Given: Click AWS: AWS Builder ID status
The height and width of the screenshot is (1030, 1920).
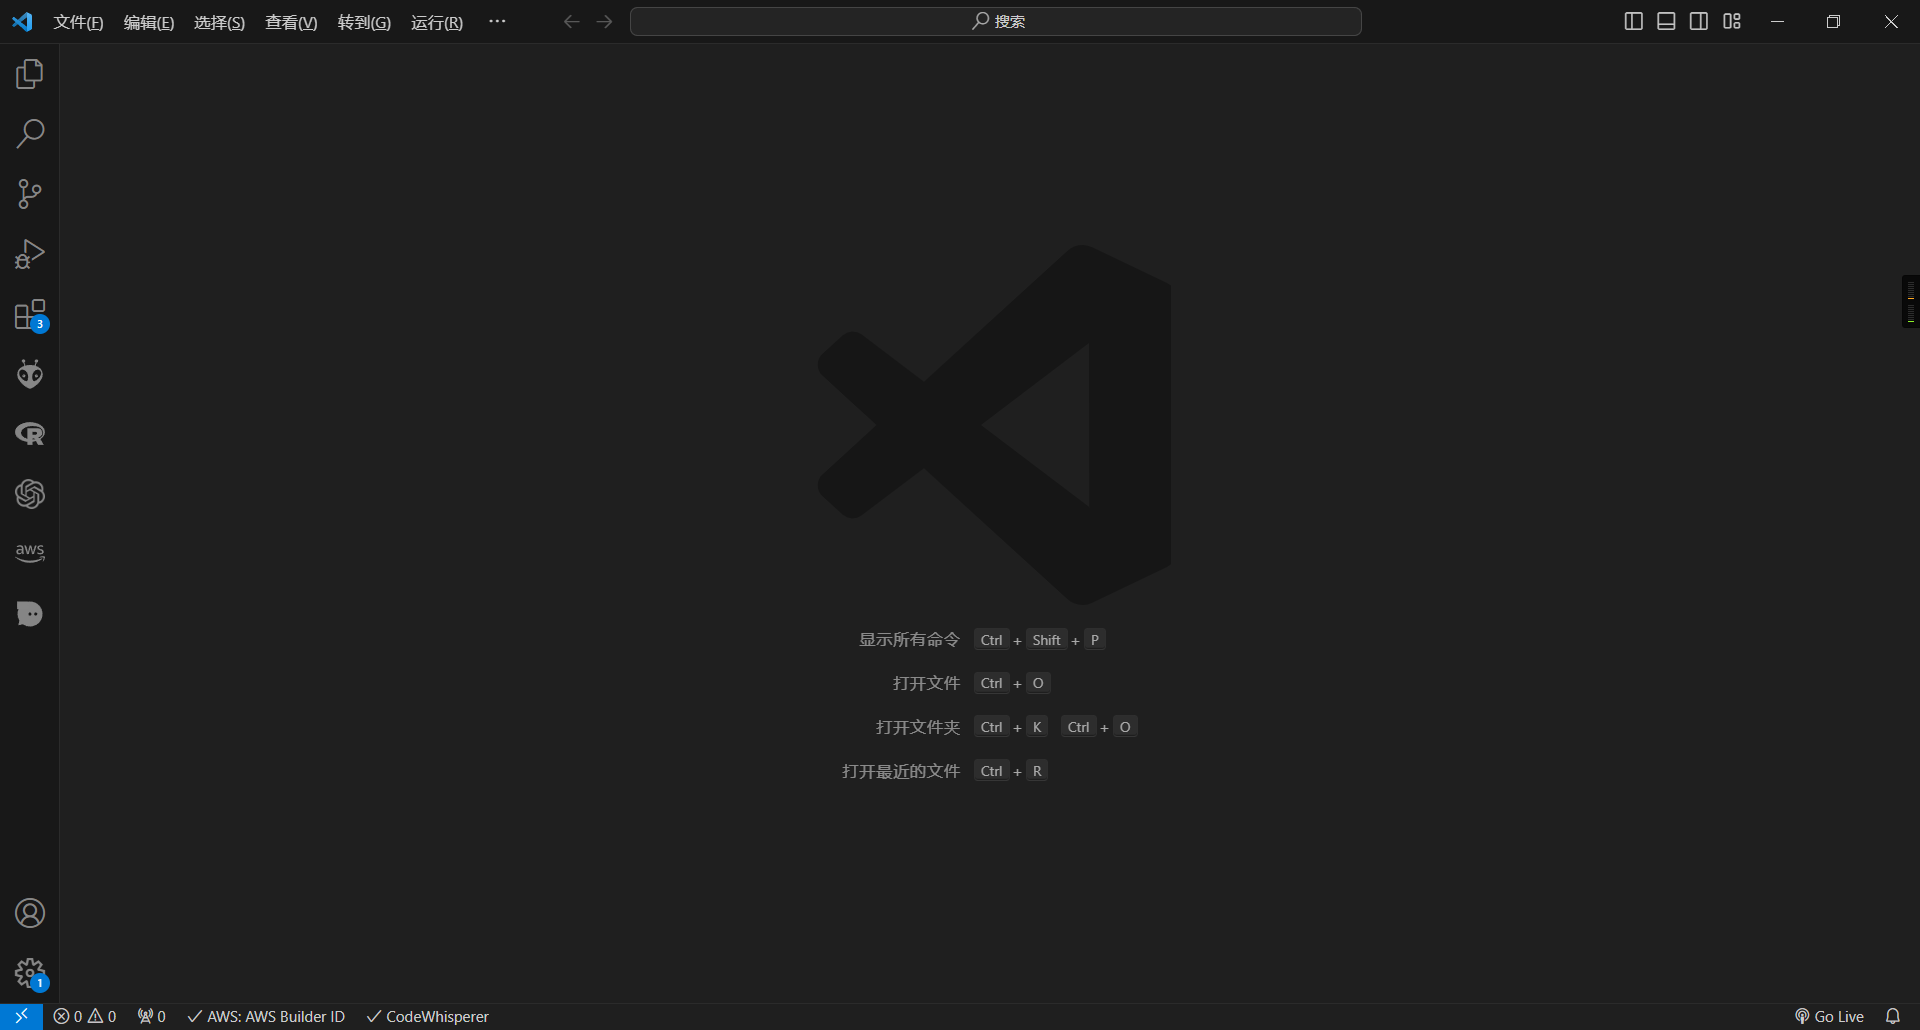Looking at the screenshot, I should point(266,1016).
